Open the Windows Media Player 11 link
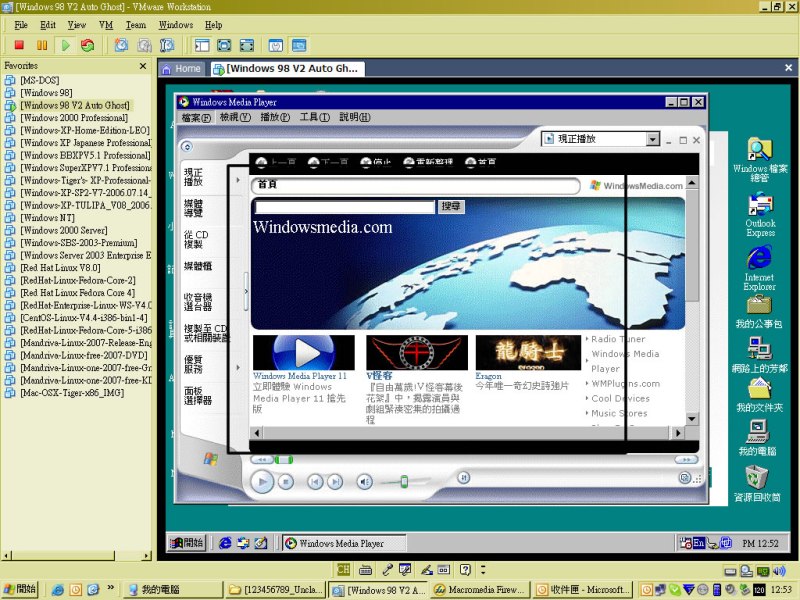The image size is (800, 600). [x=299, y=376]
